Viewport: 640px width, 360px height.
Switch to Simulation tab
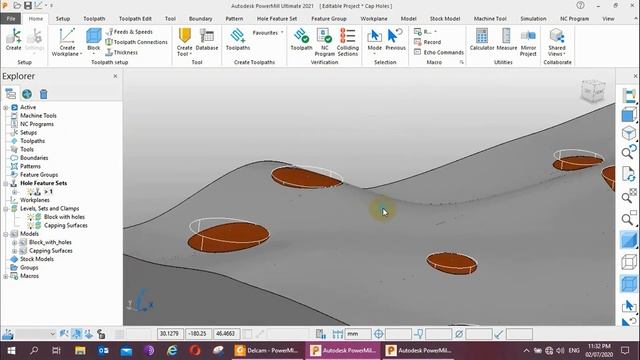[x=533, y=19]
